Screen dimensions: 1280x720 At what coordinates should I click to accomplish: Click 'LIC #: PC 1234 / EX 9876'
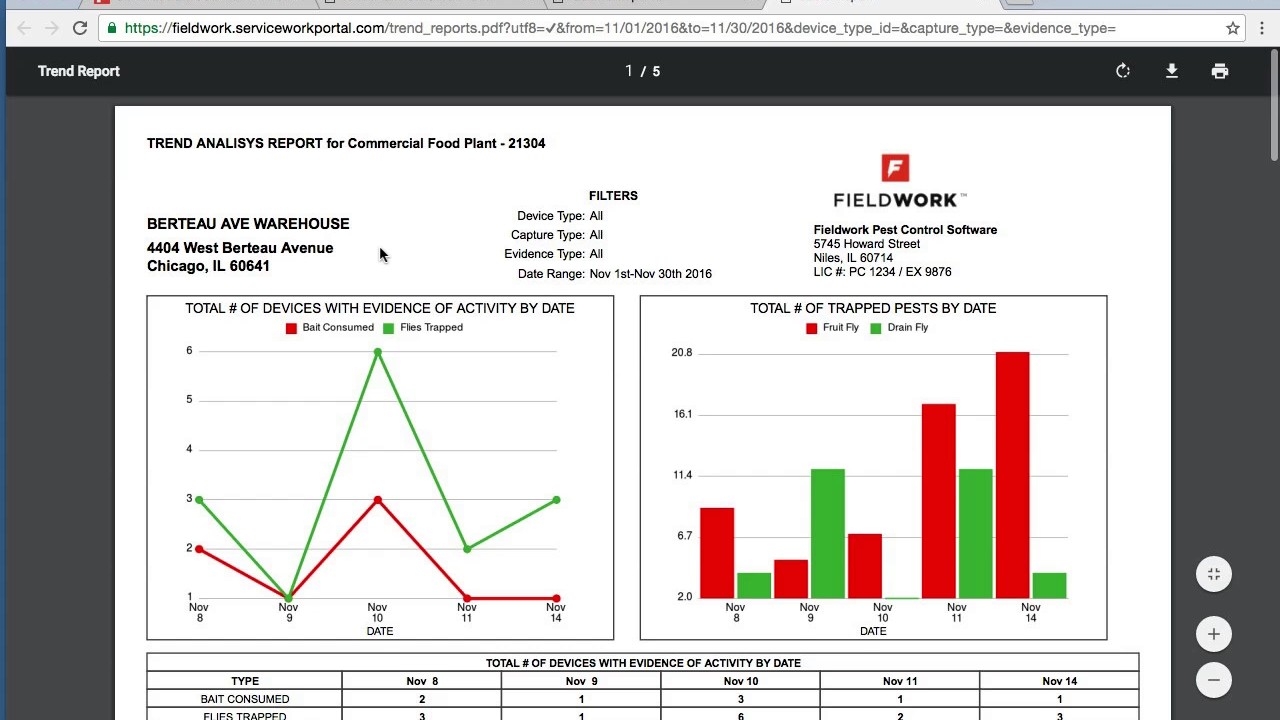[883, 272]
